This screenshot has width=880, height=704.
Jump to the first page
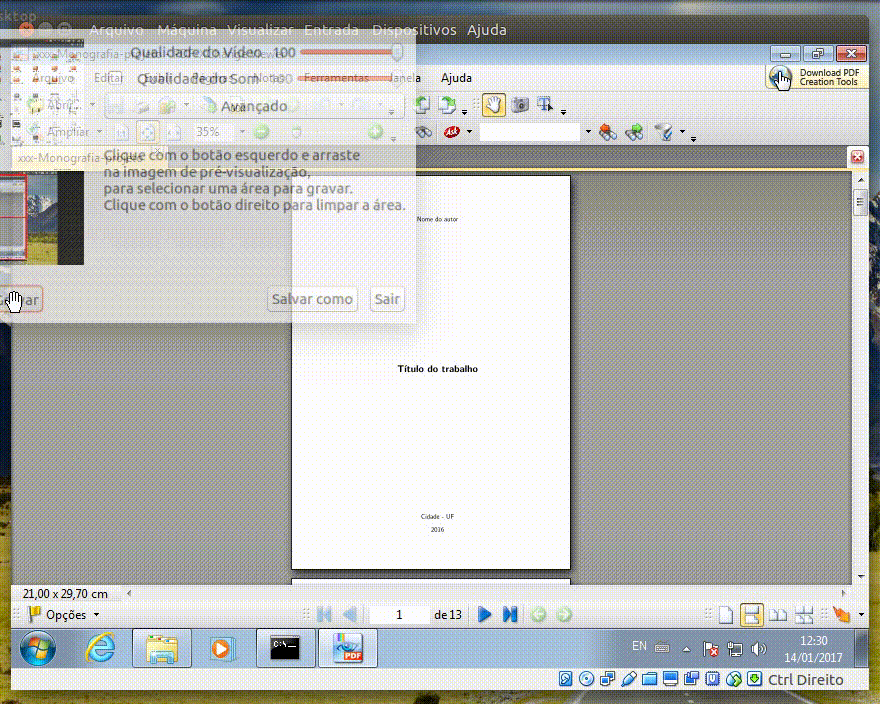pyautogui.click(x=324, y=614)
